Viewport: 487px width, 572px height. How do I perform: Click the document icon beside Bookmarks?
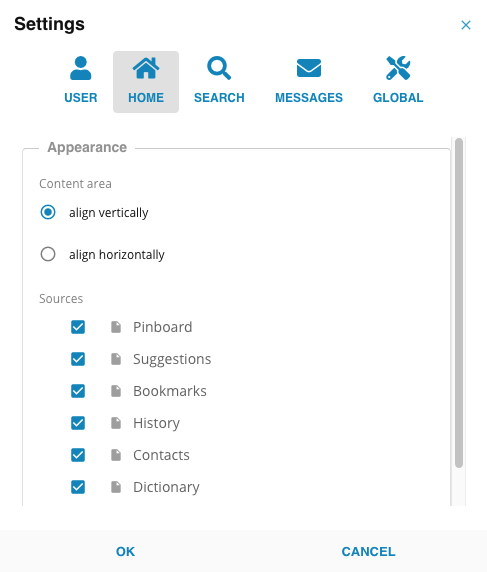point(116,391)
